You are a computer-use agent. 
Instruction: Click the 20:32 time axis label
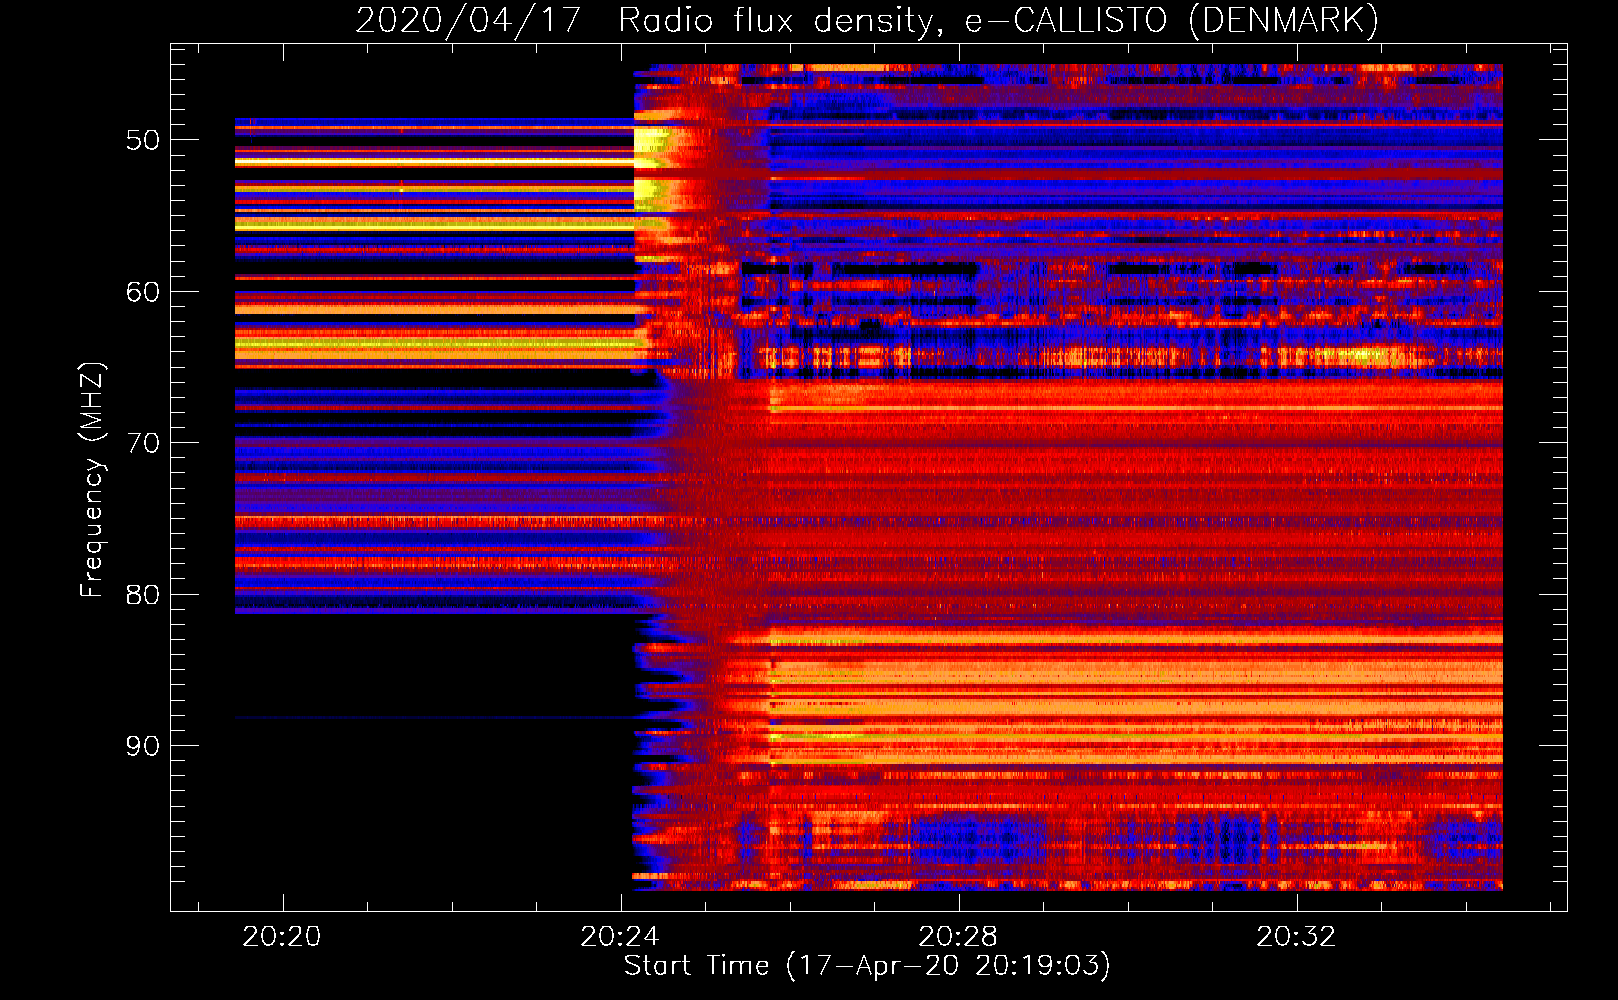(x=1296, y=937)
